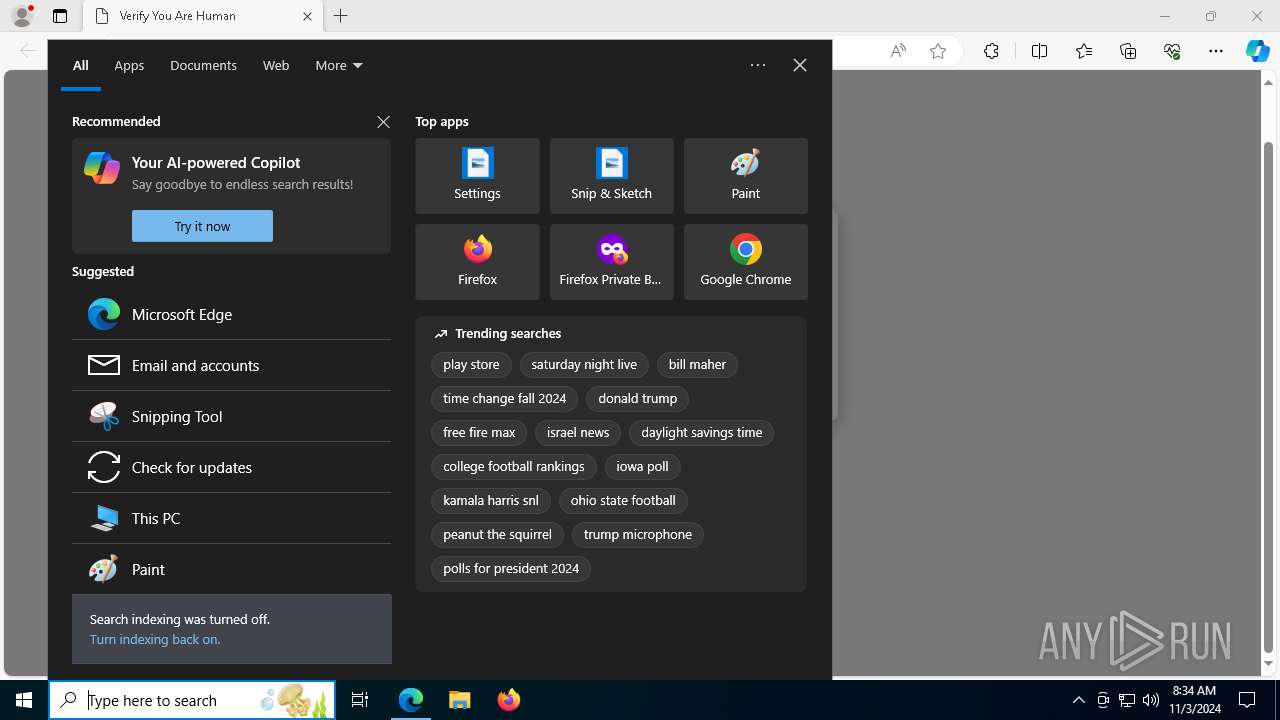
Task: Search trending 'ohio state football'
Action: [x=623, y=501]
